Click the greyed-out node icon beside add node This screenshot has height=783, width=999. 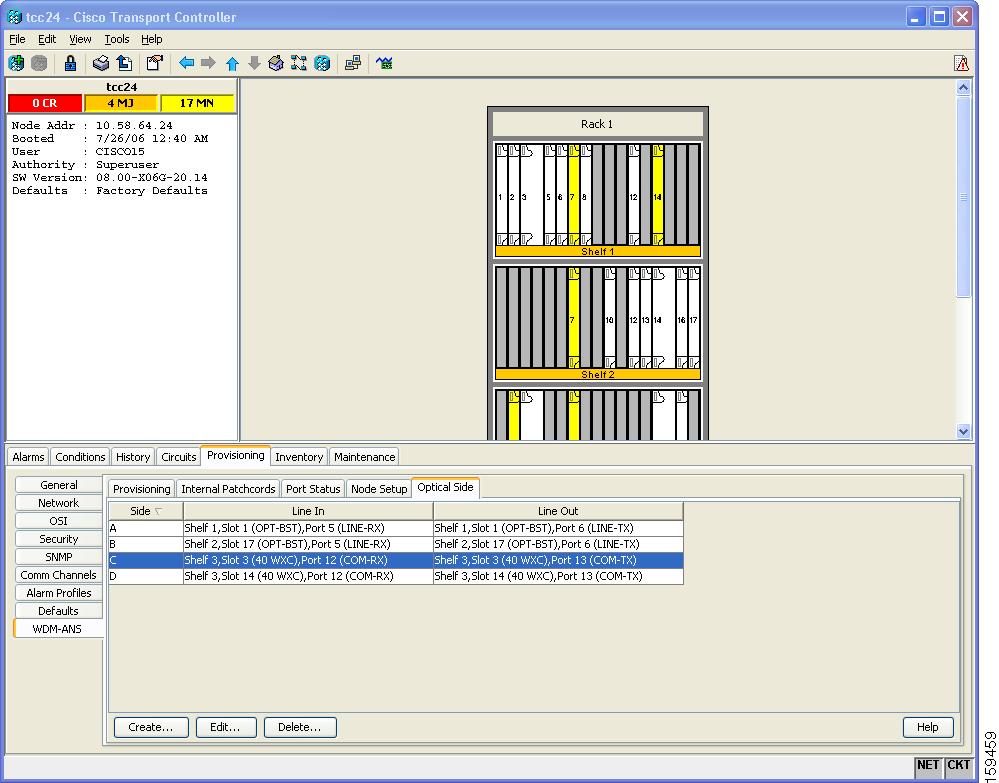40,63
